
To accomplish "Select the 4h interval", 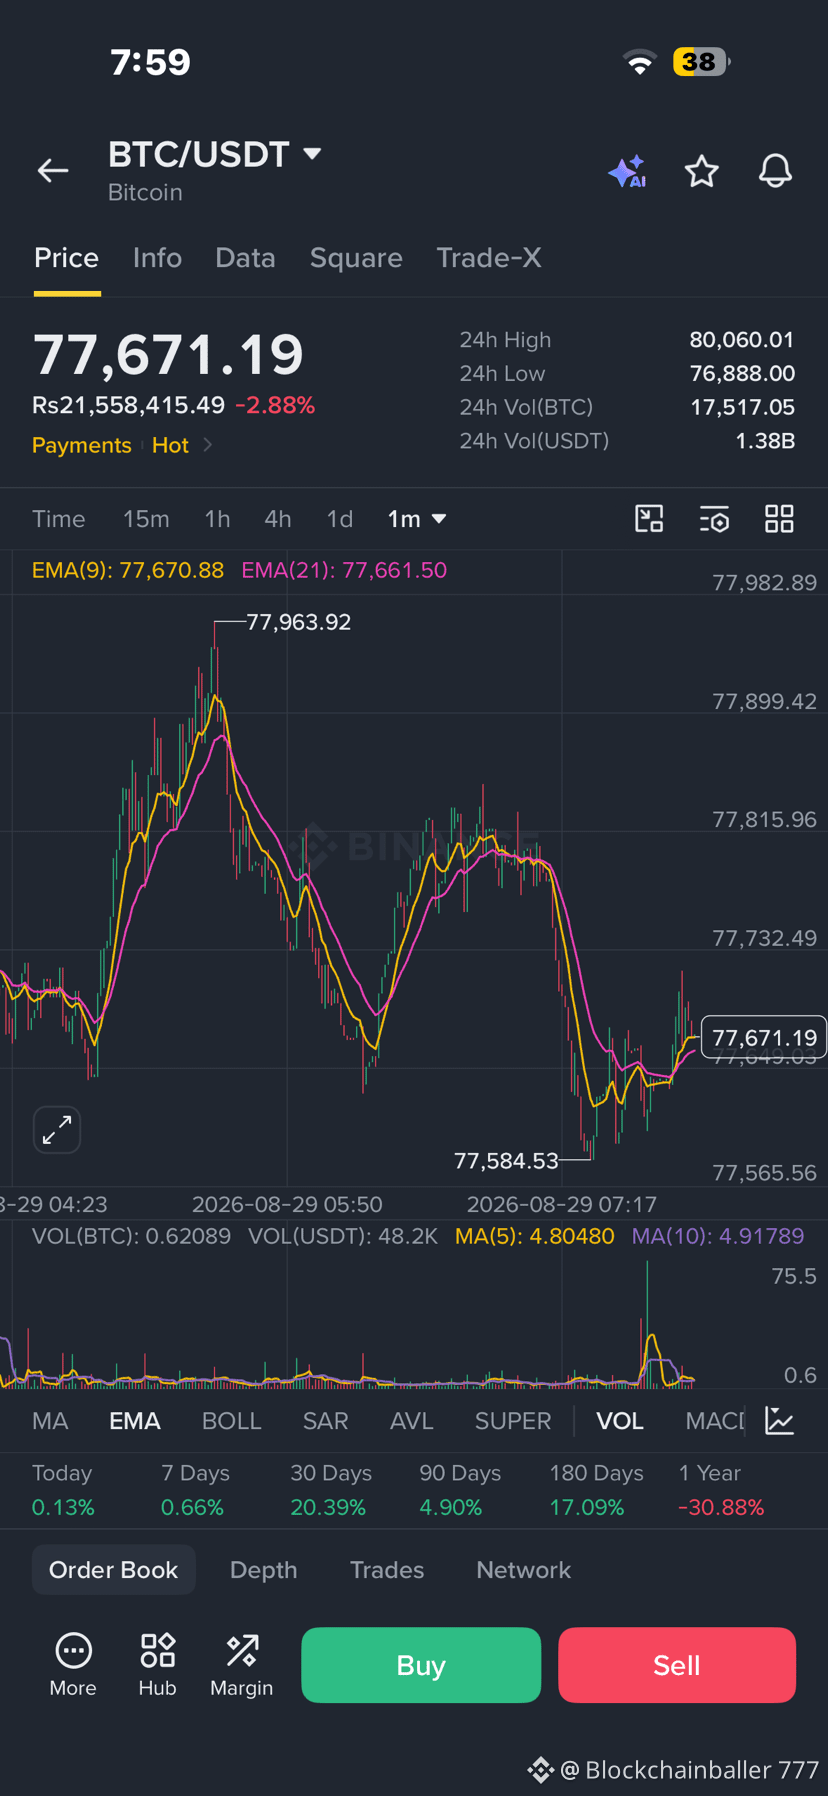I will 278,519.
